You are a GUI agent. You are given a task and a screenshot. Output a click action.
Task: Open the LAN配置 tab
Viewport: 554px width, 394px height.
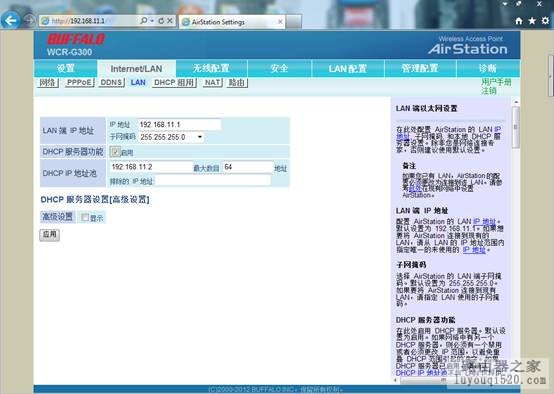click(x=348, y=68)
